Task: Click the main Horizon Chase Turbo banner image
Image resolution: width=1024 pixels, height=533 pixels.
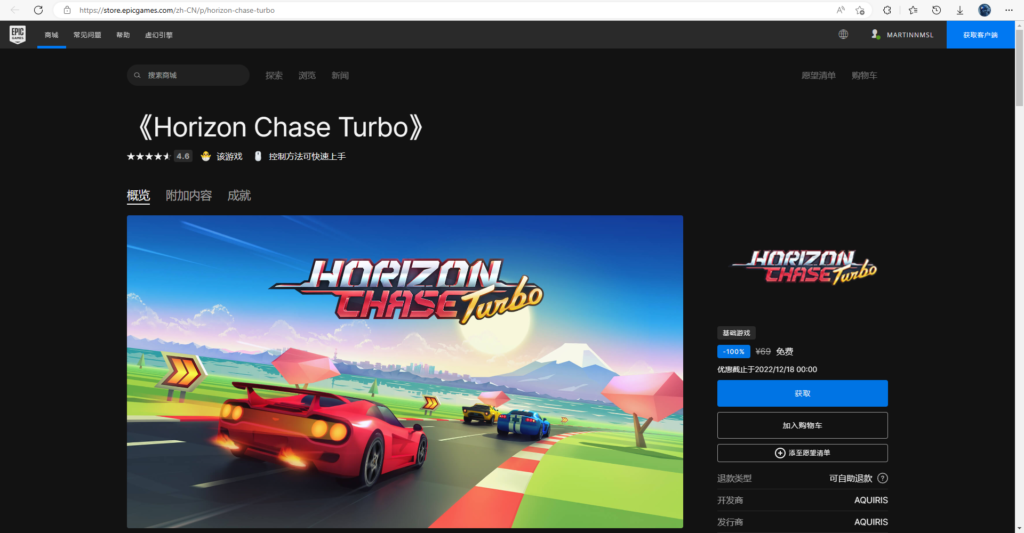Action: coord(405,372)
